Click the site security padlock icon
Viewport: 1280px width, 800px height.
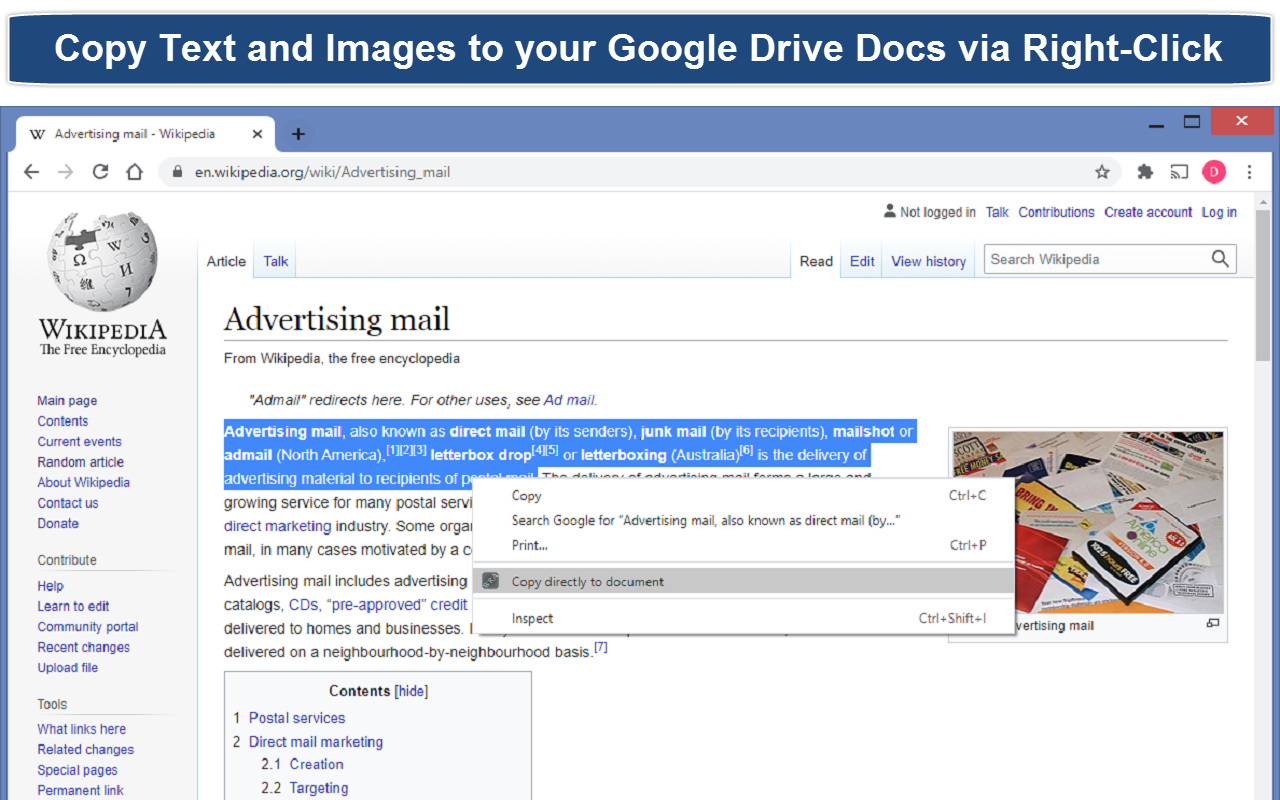[x=176, y=171]
